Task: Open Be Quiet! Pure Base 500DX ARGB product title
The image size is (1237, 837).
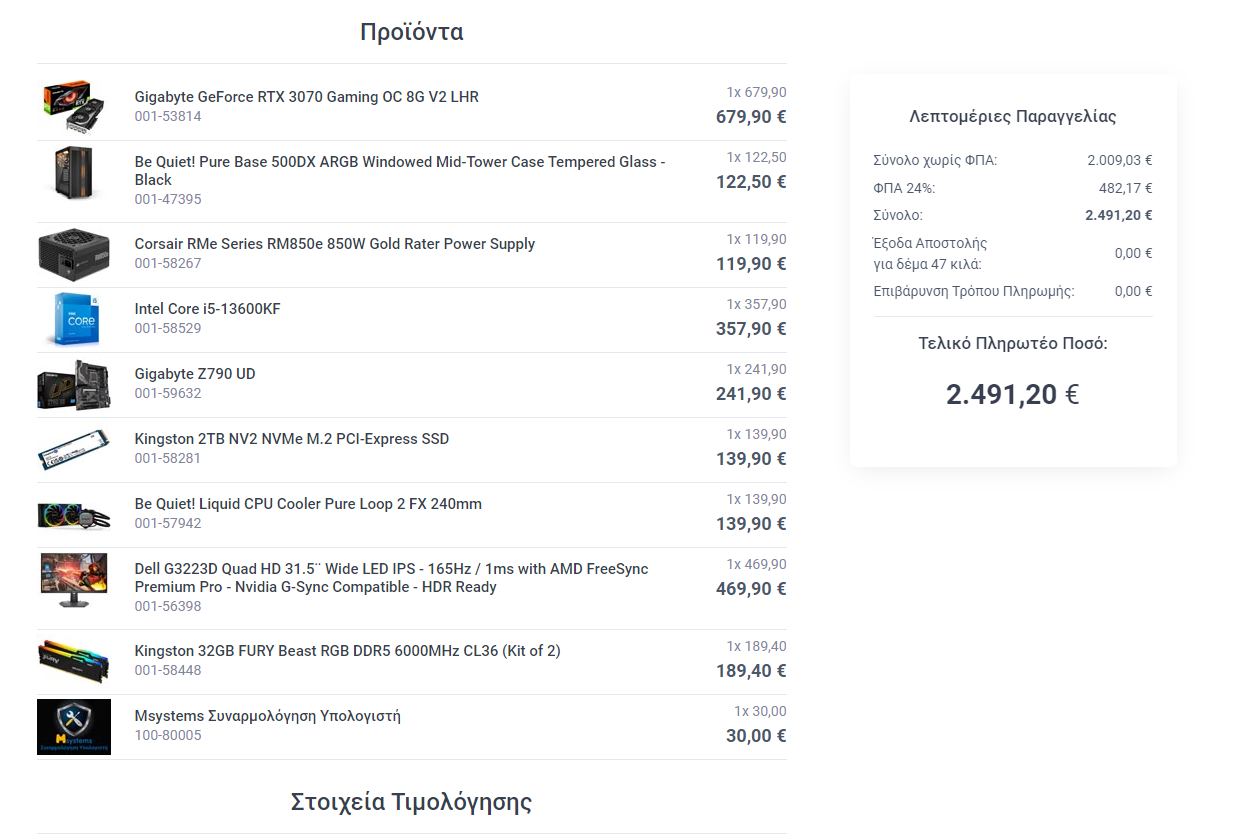Action: pos(400,171)
